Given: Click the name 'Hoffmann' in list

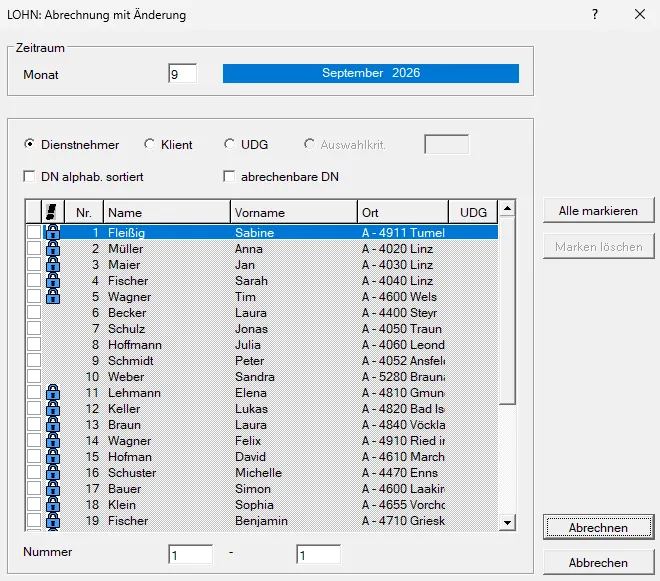Looking at the screenshot, I should pyautogui.click(x=135, y=344).
